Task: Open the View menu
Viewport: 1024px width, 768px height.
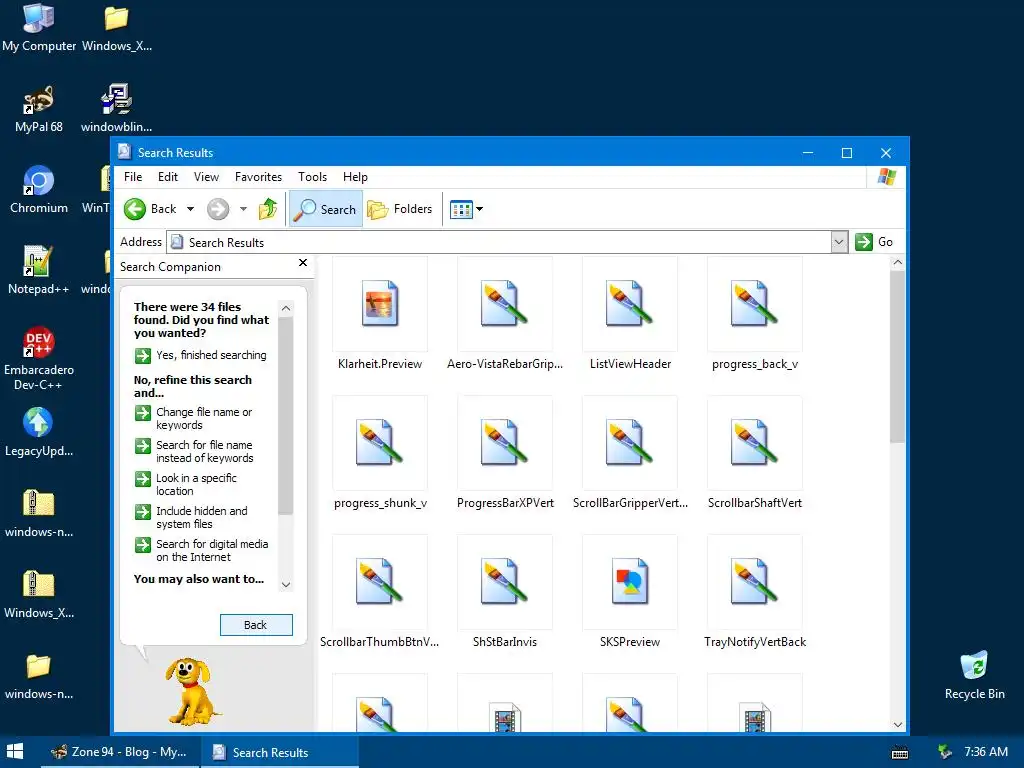Action: [206, 177]
